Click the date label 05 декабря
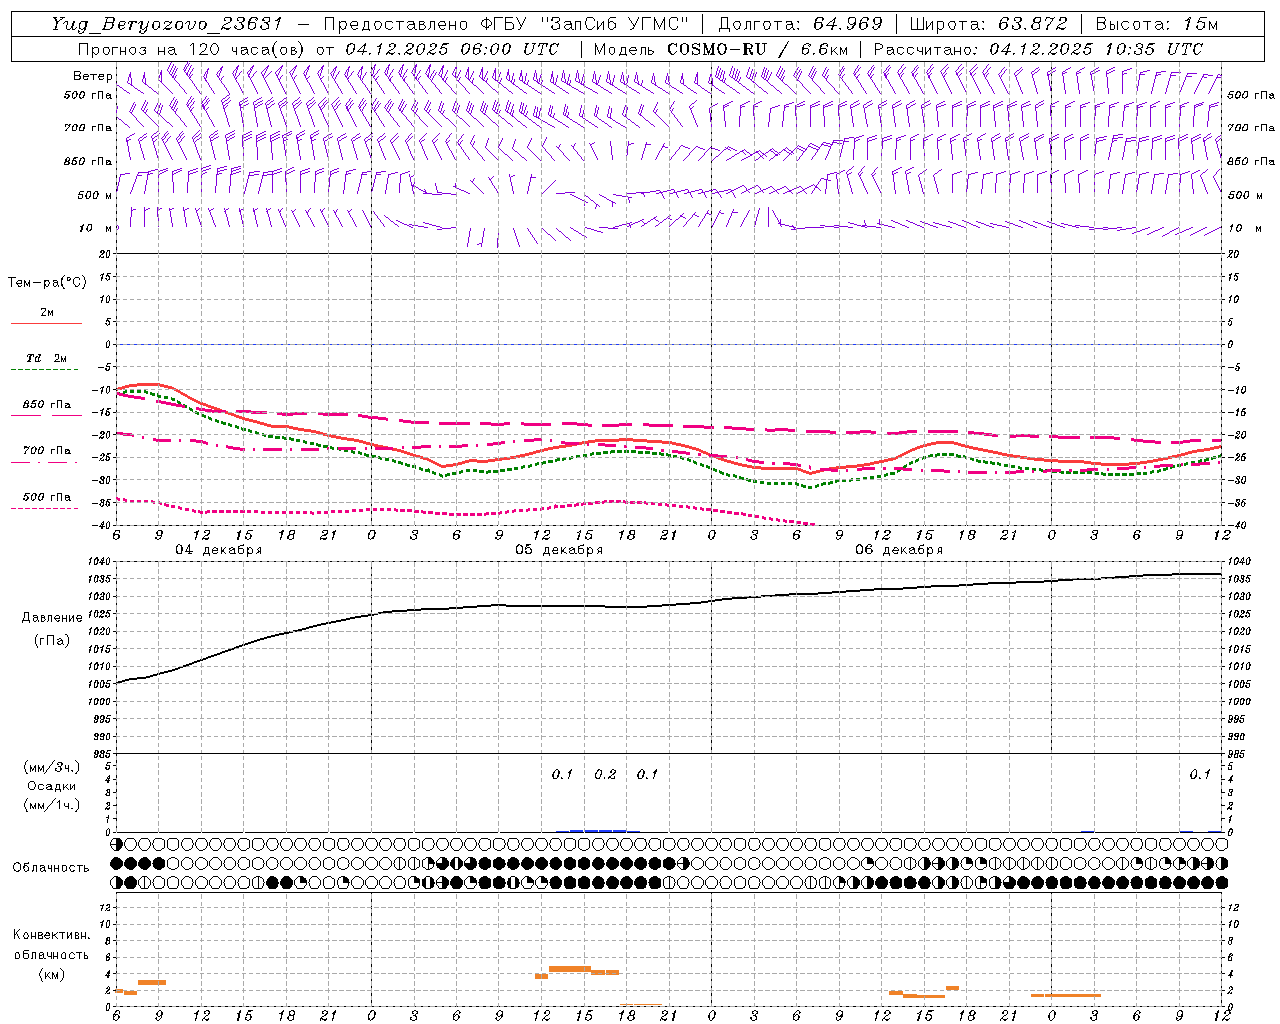1280x1024 pixels. tap(559, 550)
